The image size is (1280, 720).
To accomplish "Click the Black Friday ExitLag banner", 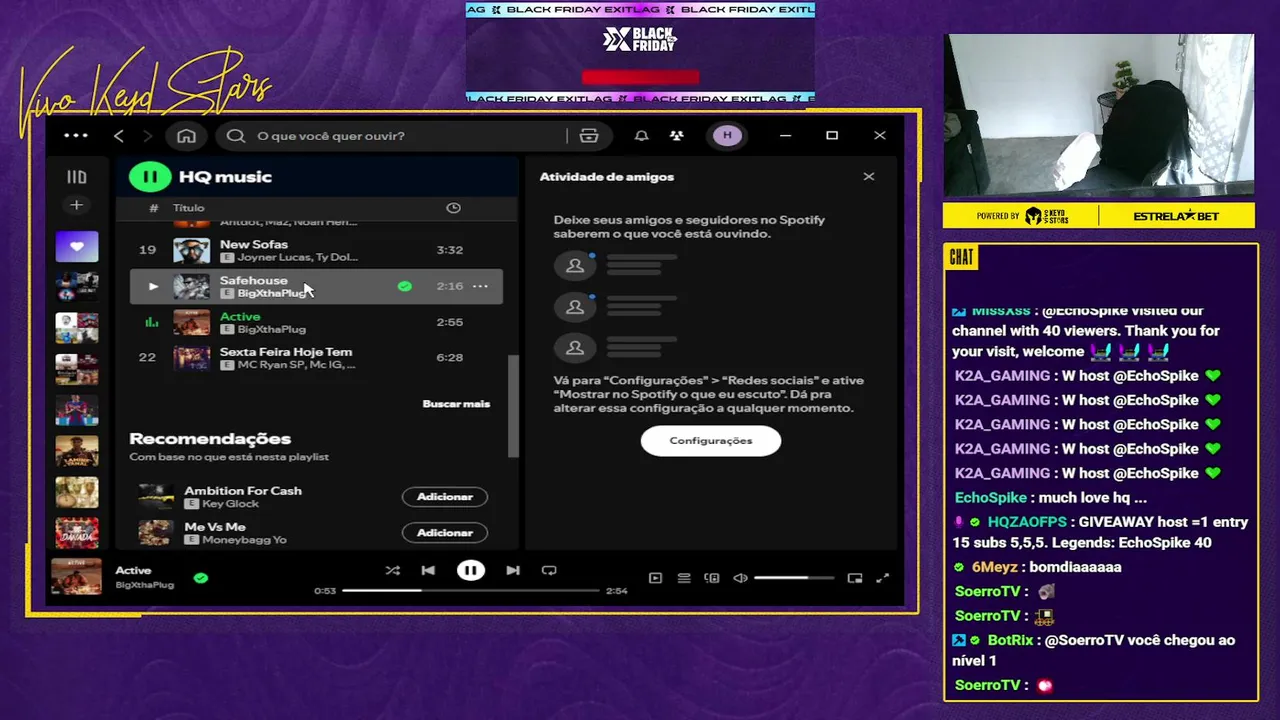I will click(640, 52).
